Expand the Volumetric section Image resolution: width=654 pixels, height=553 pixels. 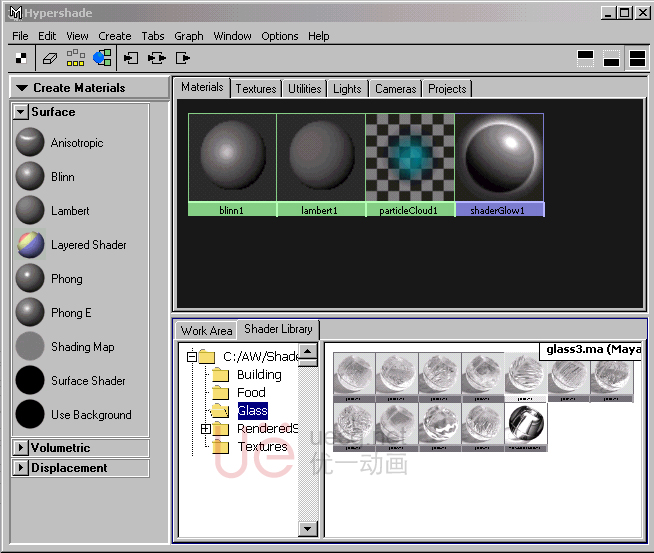click(x=20, y=447)
